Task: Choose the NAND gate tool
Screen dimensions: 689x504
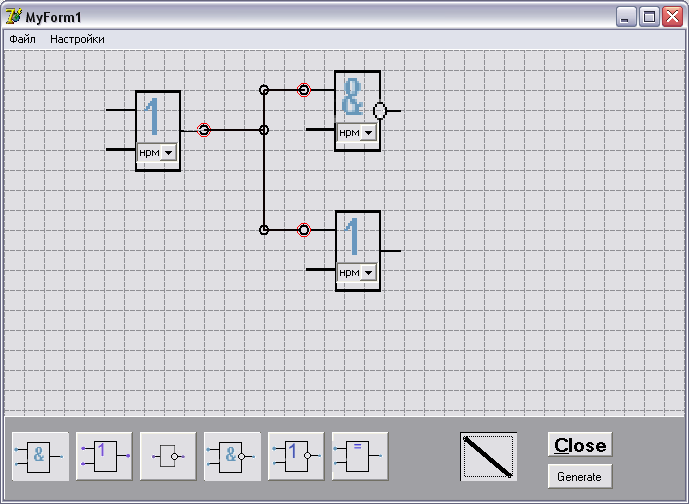Action: [x=232, y=457]
